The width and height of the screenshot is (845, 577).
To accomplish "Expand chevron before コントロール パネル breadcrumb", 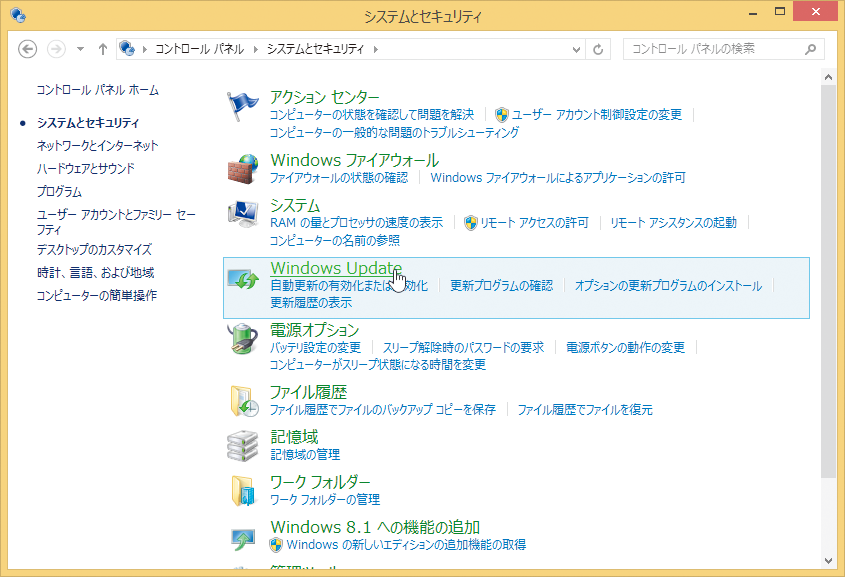I will point(144,49).
